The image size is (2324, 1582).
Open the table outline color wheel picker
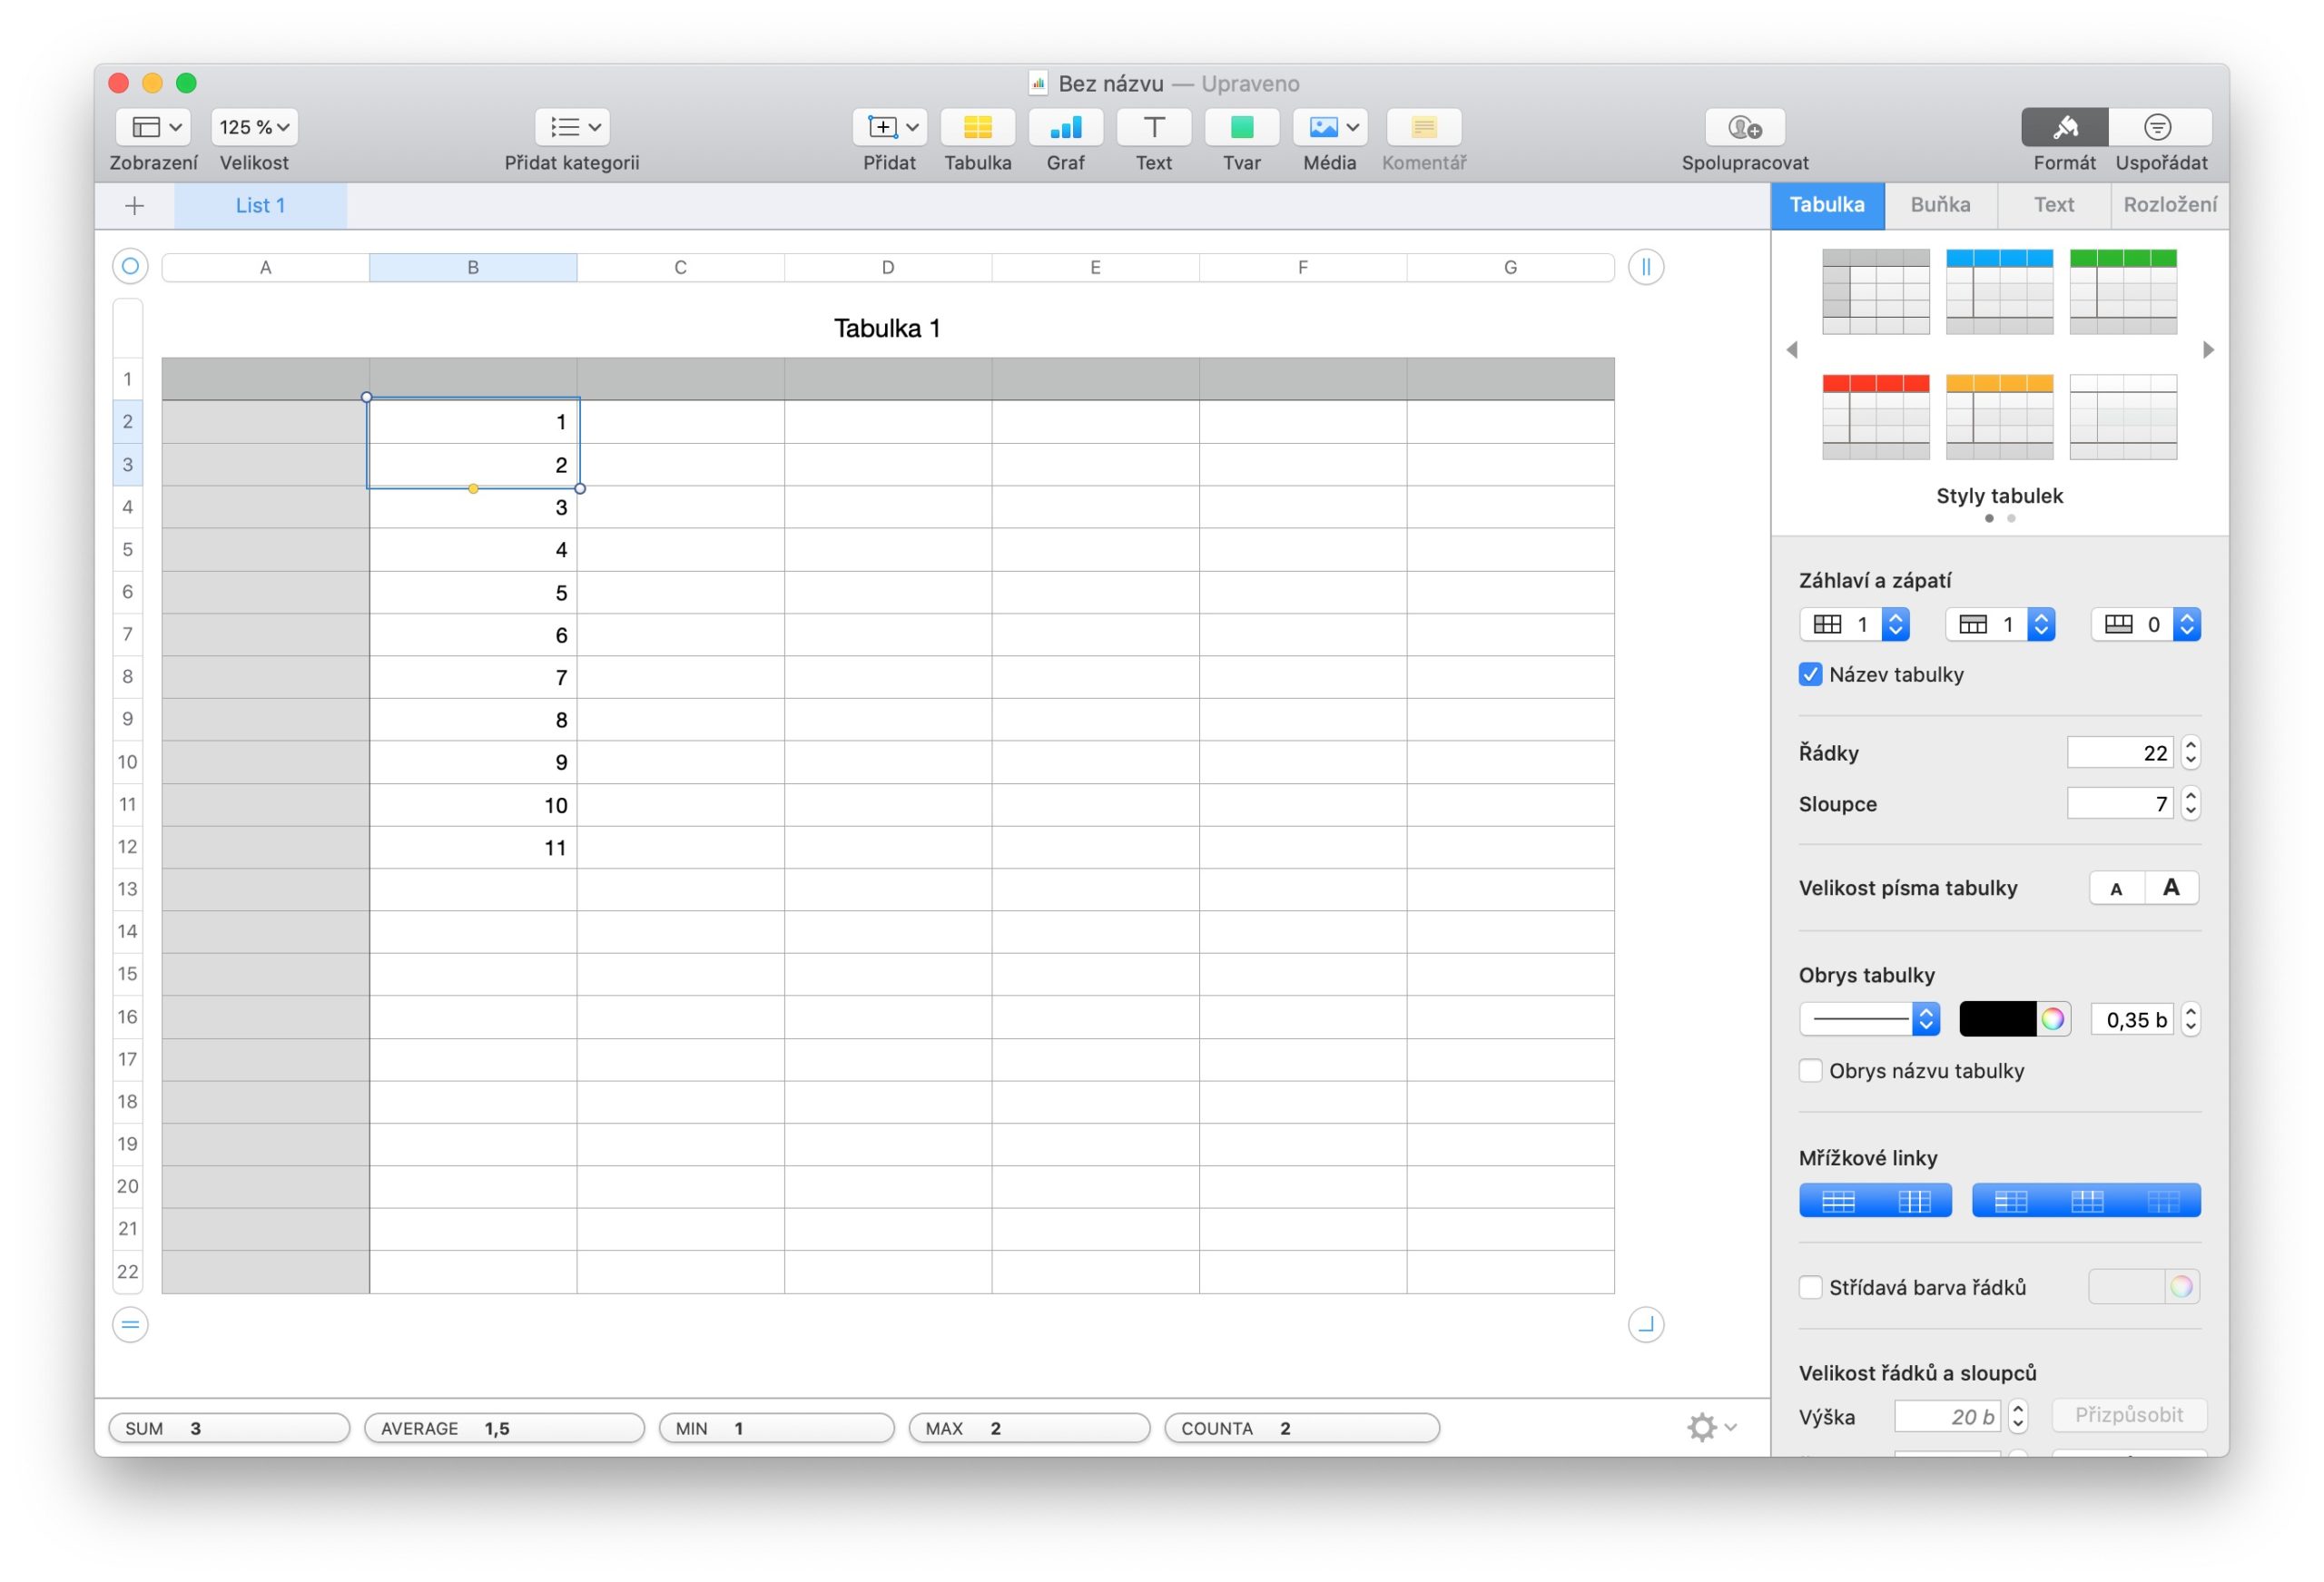click(2052, 1019)
